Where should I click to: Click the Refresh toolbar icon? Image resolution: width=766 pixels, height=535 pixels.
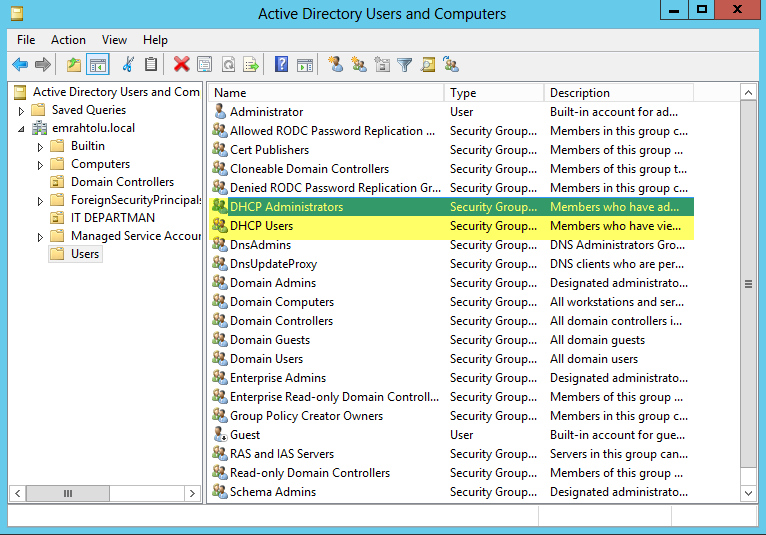(x=228, y=64)
